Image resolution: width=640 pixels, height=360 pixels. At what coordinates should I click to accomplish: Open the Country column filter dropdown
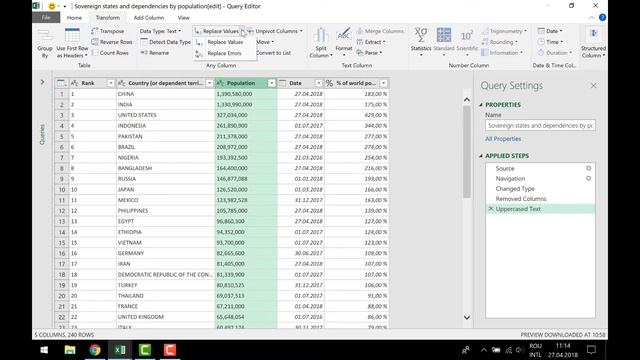coord(209,83)
